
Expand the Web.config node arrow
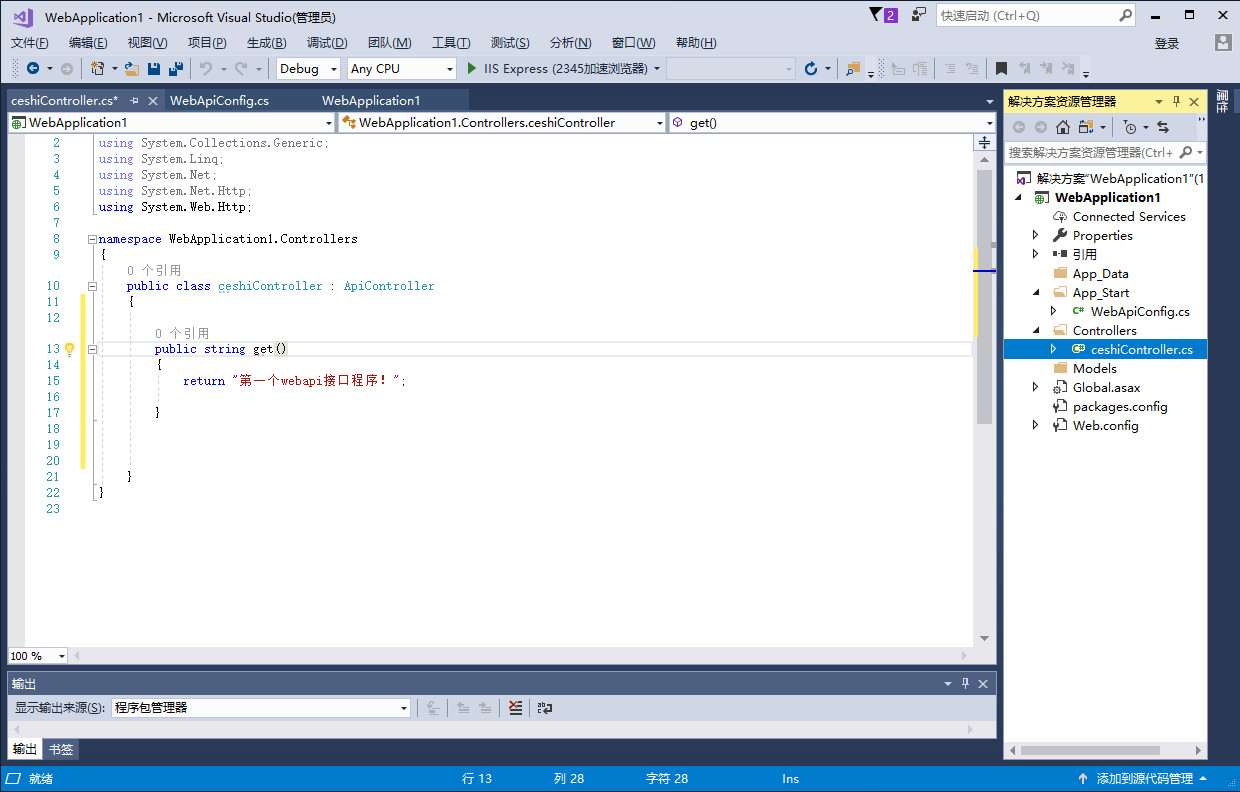click(1036, 426)
